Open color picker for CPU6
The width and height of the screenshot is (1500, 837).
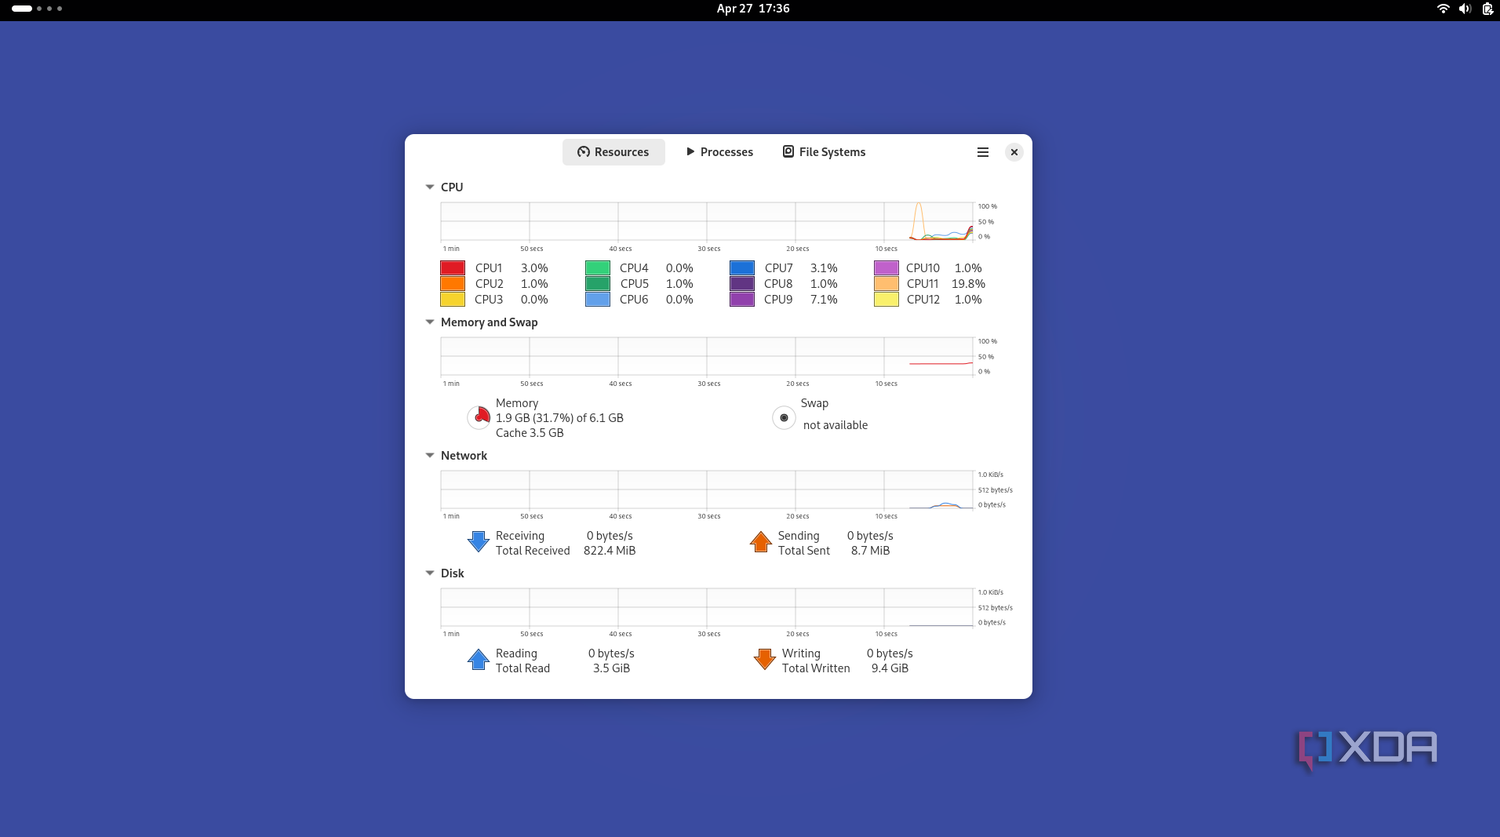(x=597, y=299)
